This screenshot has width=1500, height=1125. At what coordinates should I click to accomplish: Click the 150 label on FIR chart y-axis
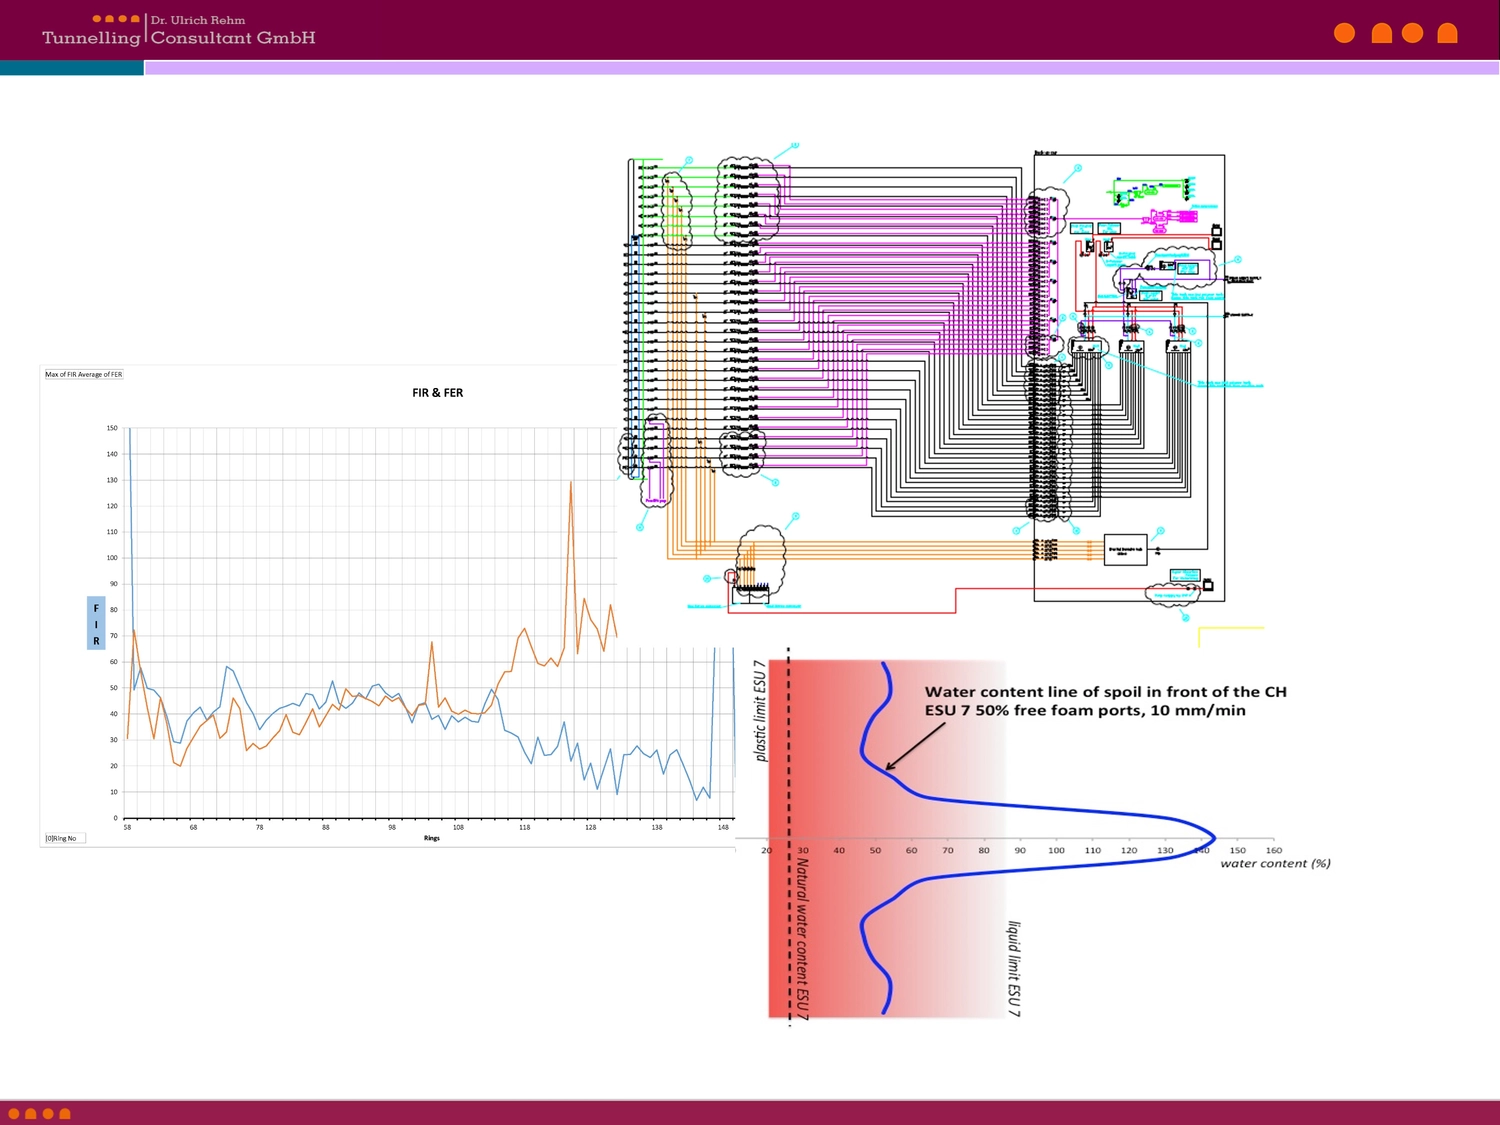112,428
